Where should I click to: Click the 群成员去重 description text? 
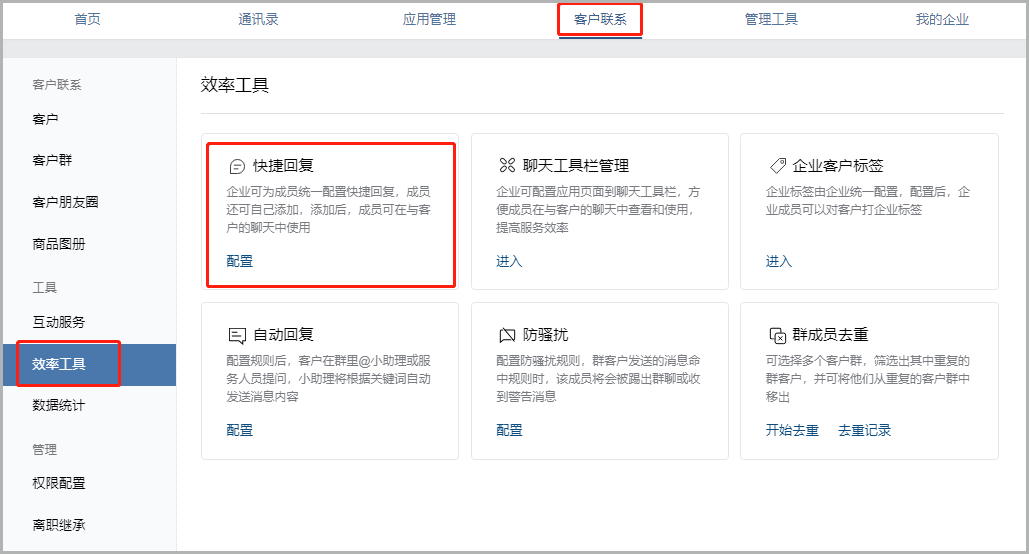click(868, 379)
